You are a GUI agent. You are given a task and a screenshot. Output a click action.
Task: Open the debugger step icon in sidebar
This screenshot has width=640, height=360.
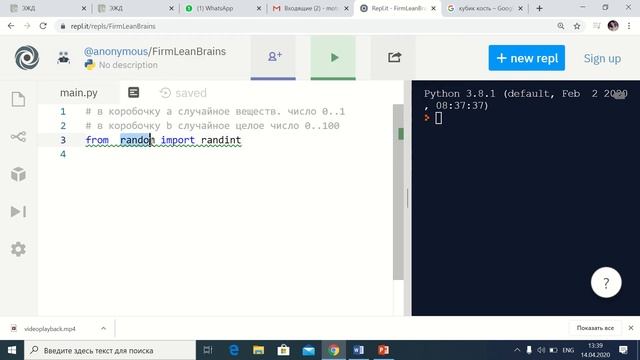coord(18,211)
